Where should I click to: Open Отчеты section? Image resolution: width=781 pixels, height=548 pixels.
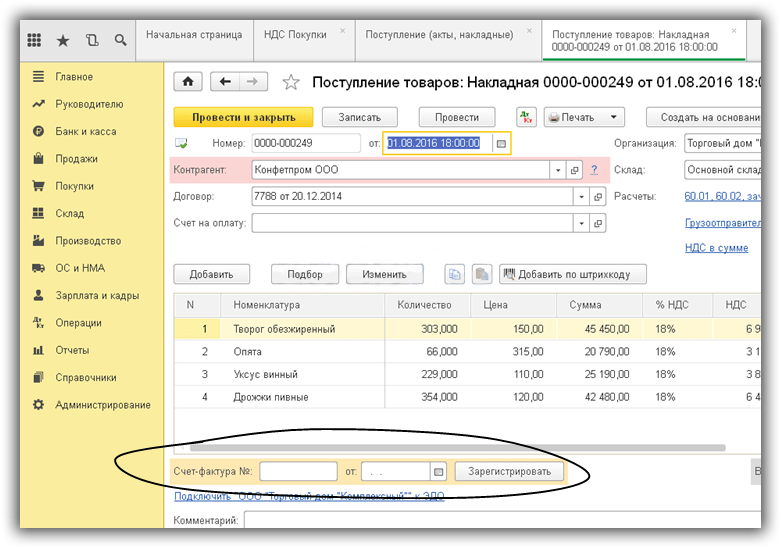(72, 350)
